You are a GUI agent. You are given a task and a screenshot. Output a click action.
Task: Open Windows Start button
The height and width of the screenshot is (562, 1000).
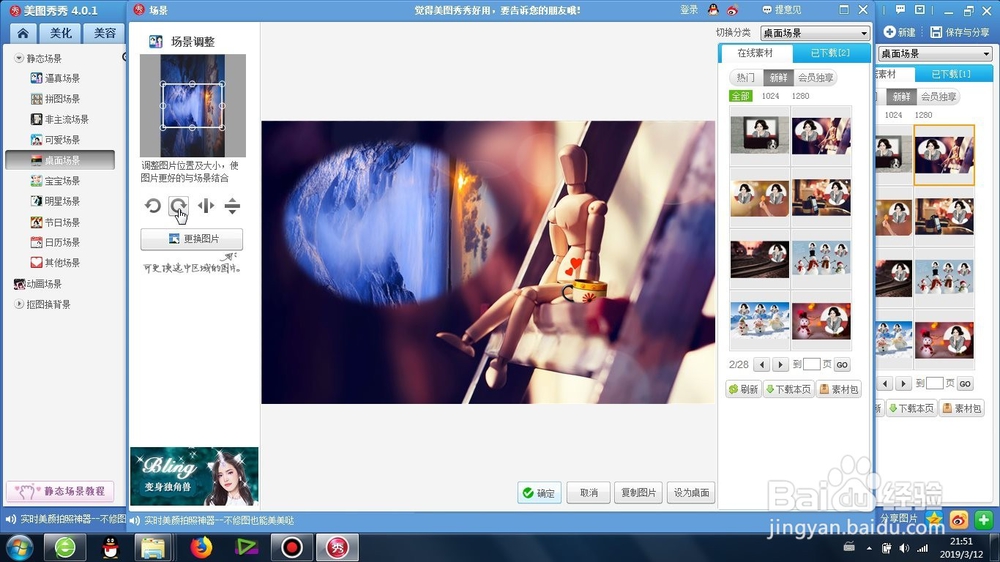[19, 547]
